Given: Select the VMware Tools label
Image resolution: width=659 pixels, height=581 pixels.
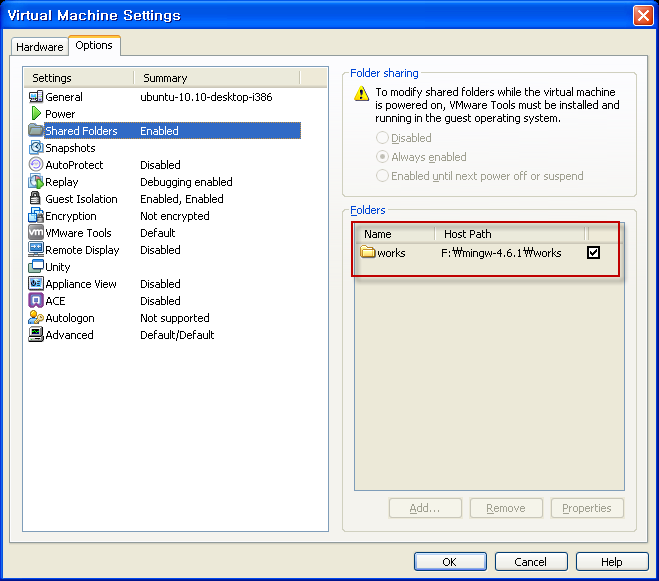Looking at the screenshot, I should tap(78, 233).
